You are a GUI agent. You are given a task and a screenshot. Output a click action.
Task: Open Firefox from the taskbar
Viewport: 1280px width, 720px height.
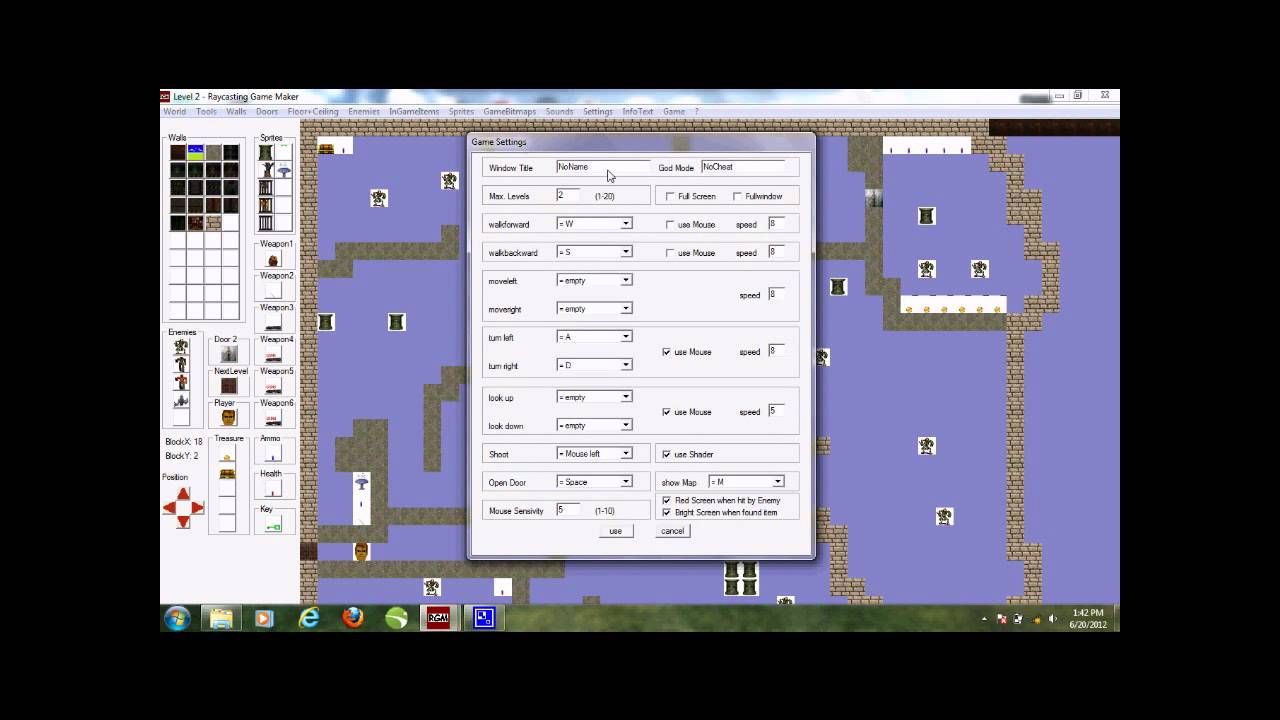pos(352,618)
